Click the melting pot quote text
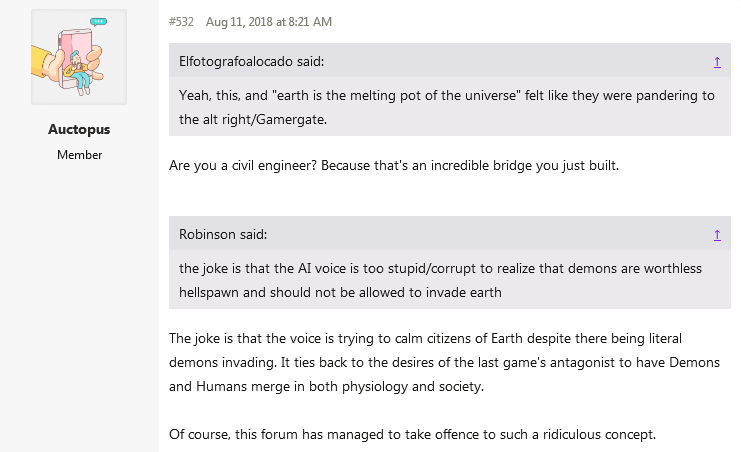741x452 pixels. coord(447,107)
